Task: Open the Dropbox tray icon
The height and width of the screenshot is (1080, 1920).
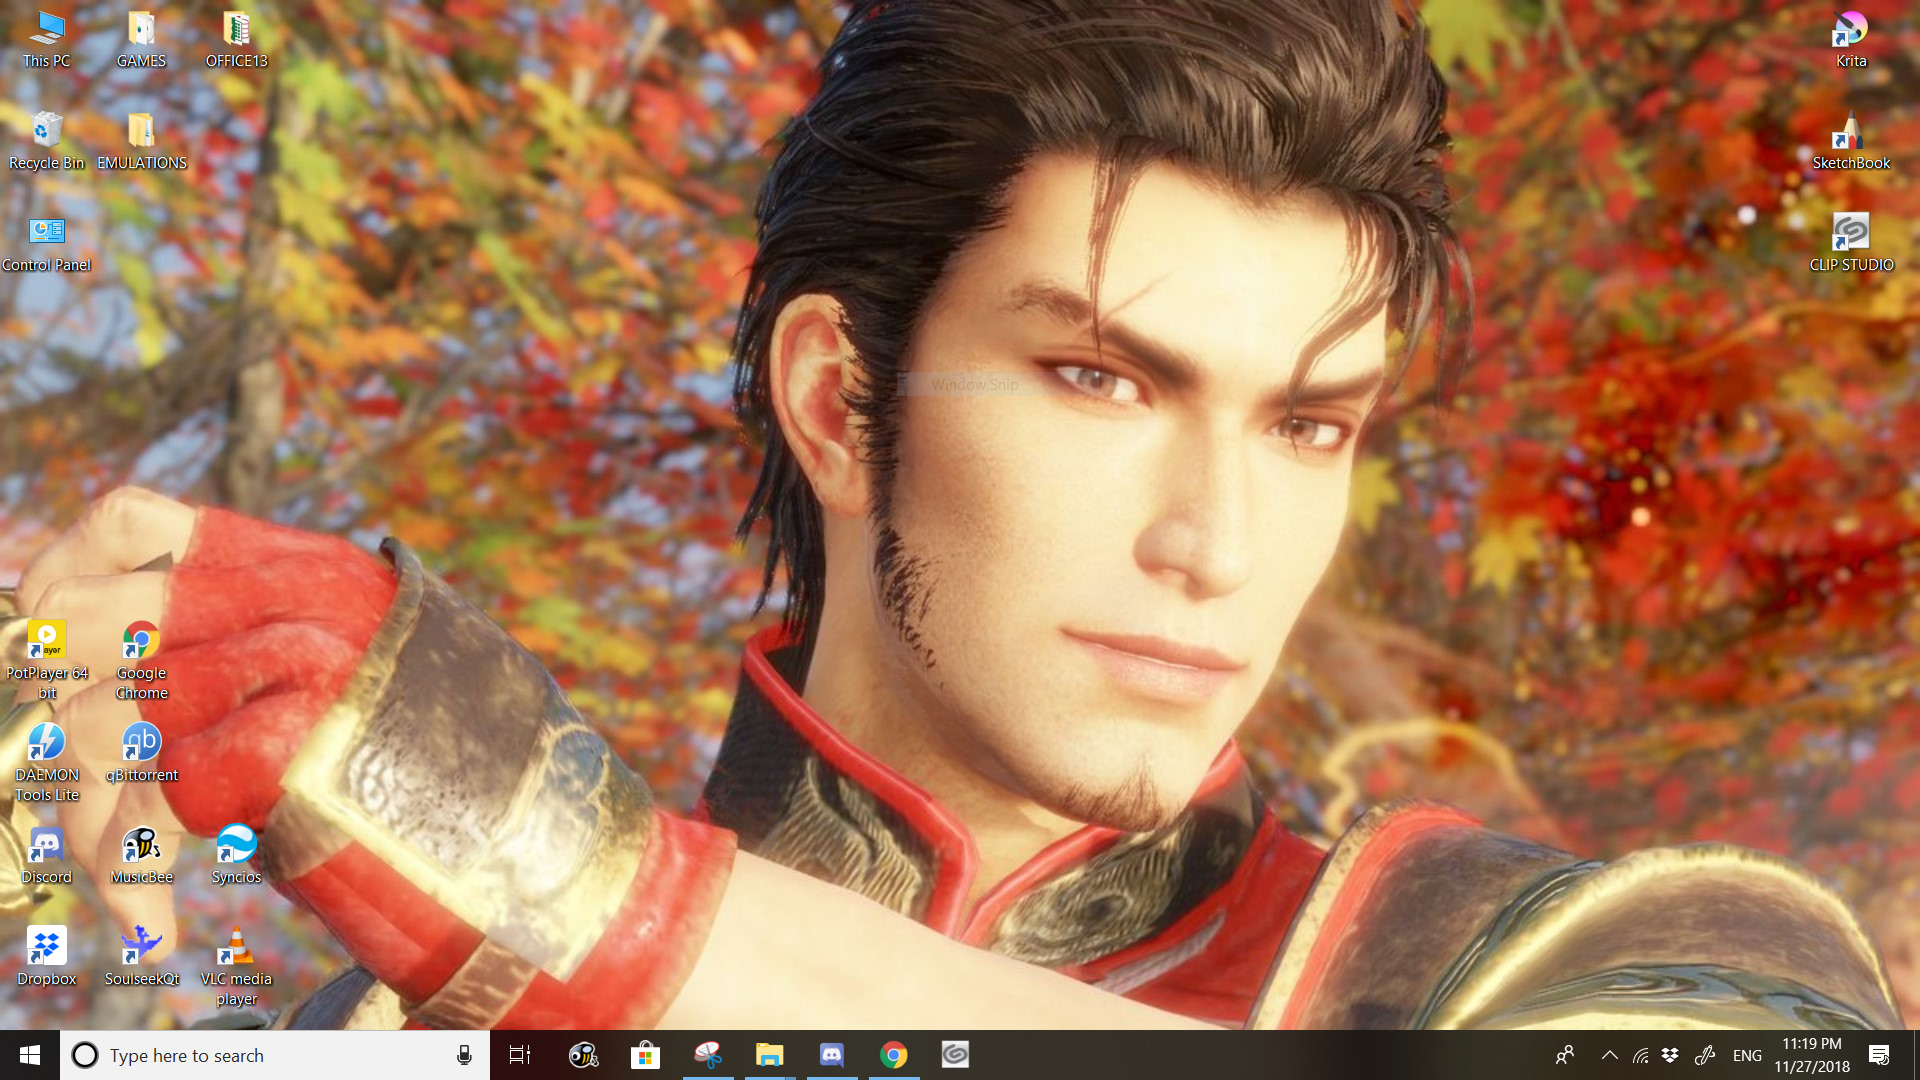Action: 1670,1055
